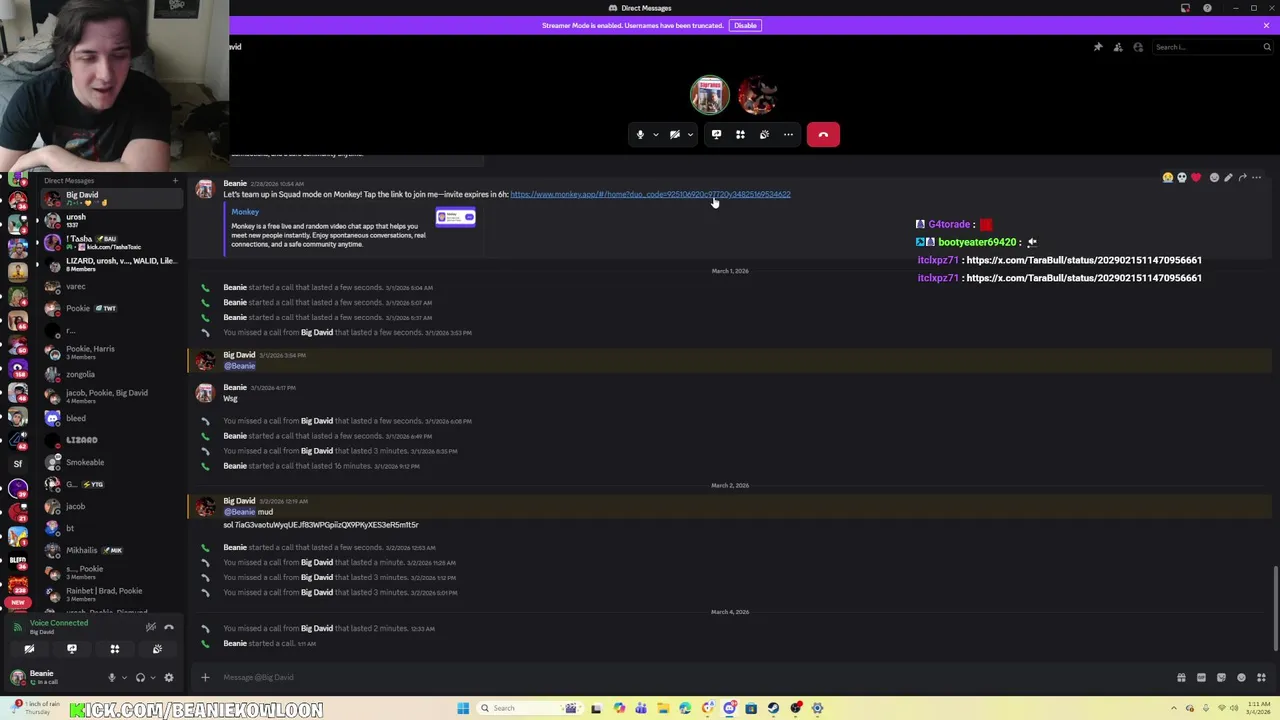Attach file with plus button
This screenshot has width=1280, height=720.
click(205, 678)
